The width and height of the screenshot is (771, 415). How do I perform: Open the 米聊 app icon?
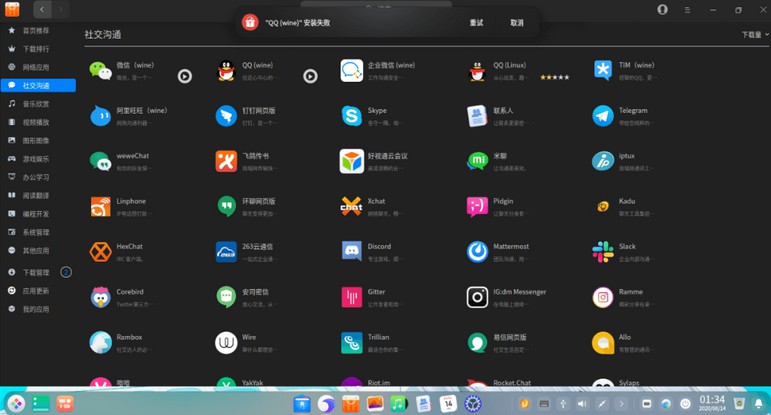[x=477, y=161]
